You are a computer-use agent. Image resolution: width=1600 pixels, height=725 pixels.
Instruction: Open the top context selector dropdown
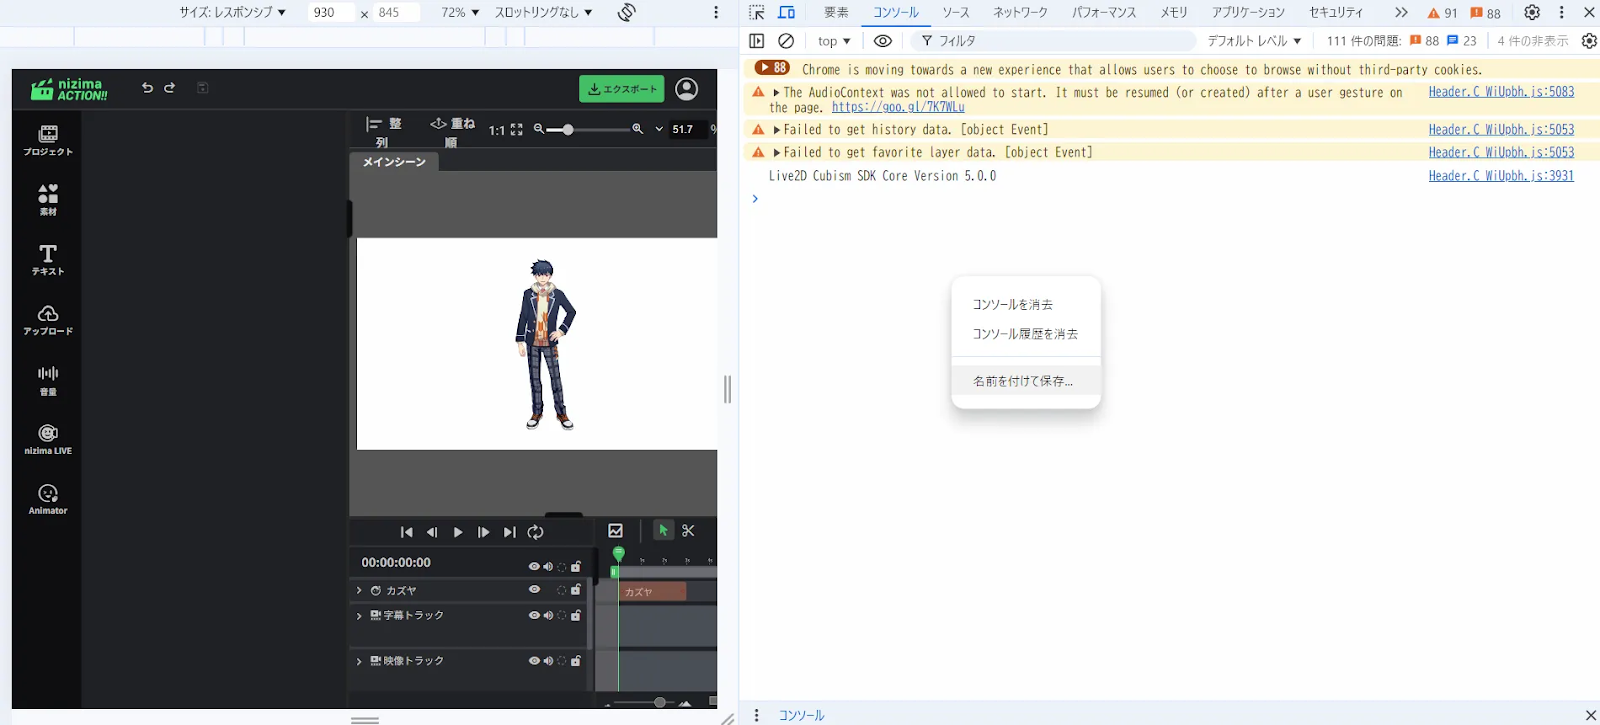point(834,41)
